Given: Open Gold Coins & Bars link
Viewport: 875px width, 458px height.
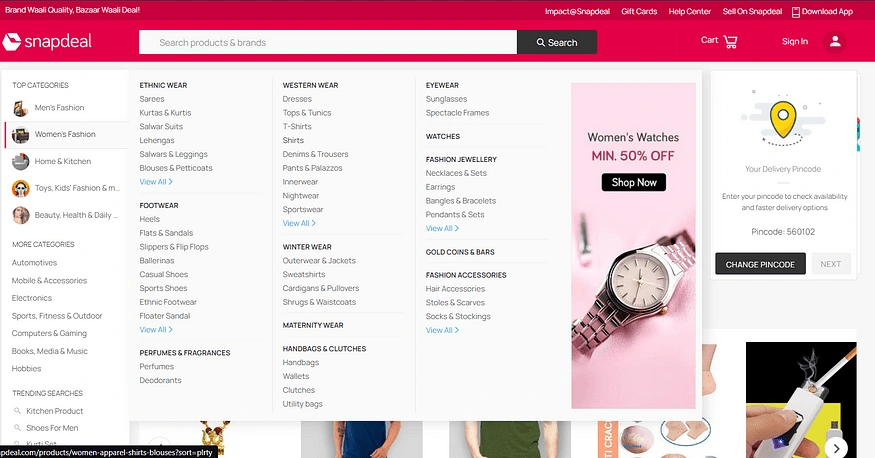Looking at the screenshot, I should (460, 252).
